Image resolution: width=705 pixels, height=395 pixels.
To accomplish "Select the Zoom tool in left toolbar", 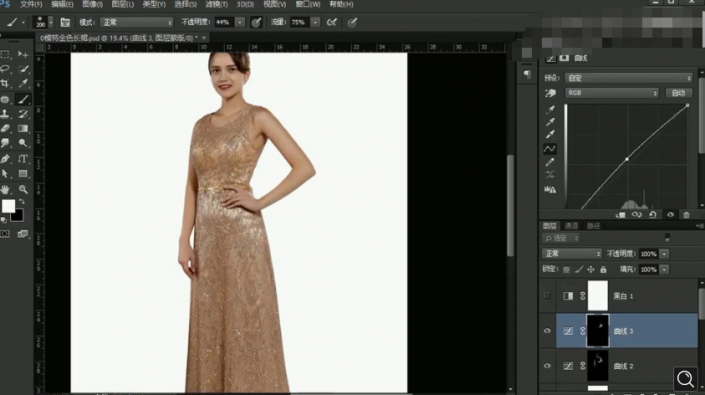I will (x=22, y=189).
